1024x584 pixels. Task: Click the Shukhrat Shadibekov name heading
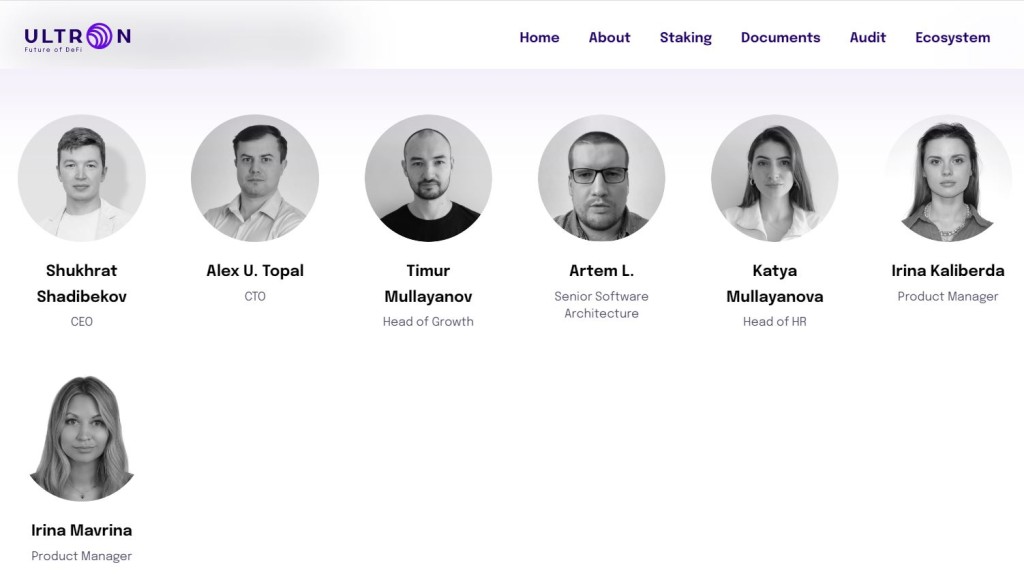coord(82,284)
